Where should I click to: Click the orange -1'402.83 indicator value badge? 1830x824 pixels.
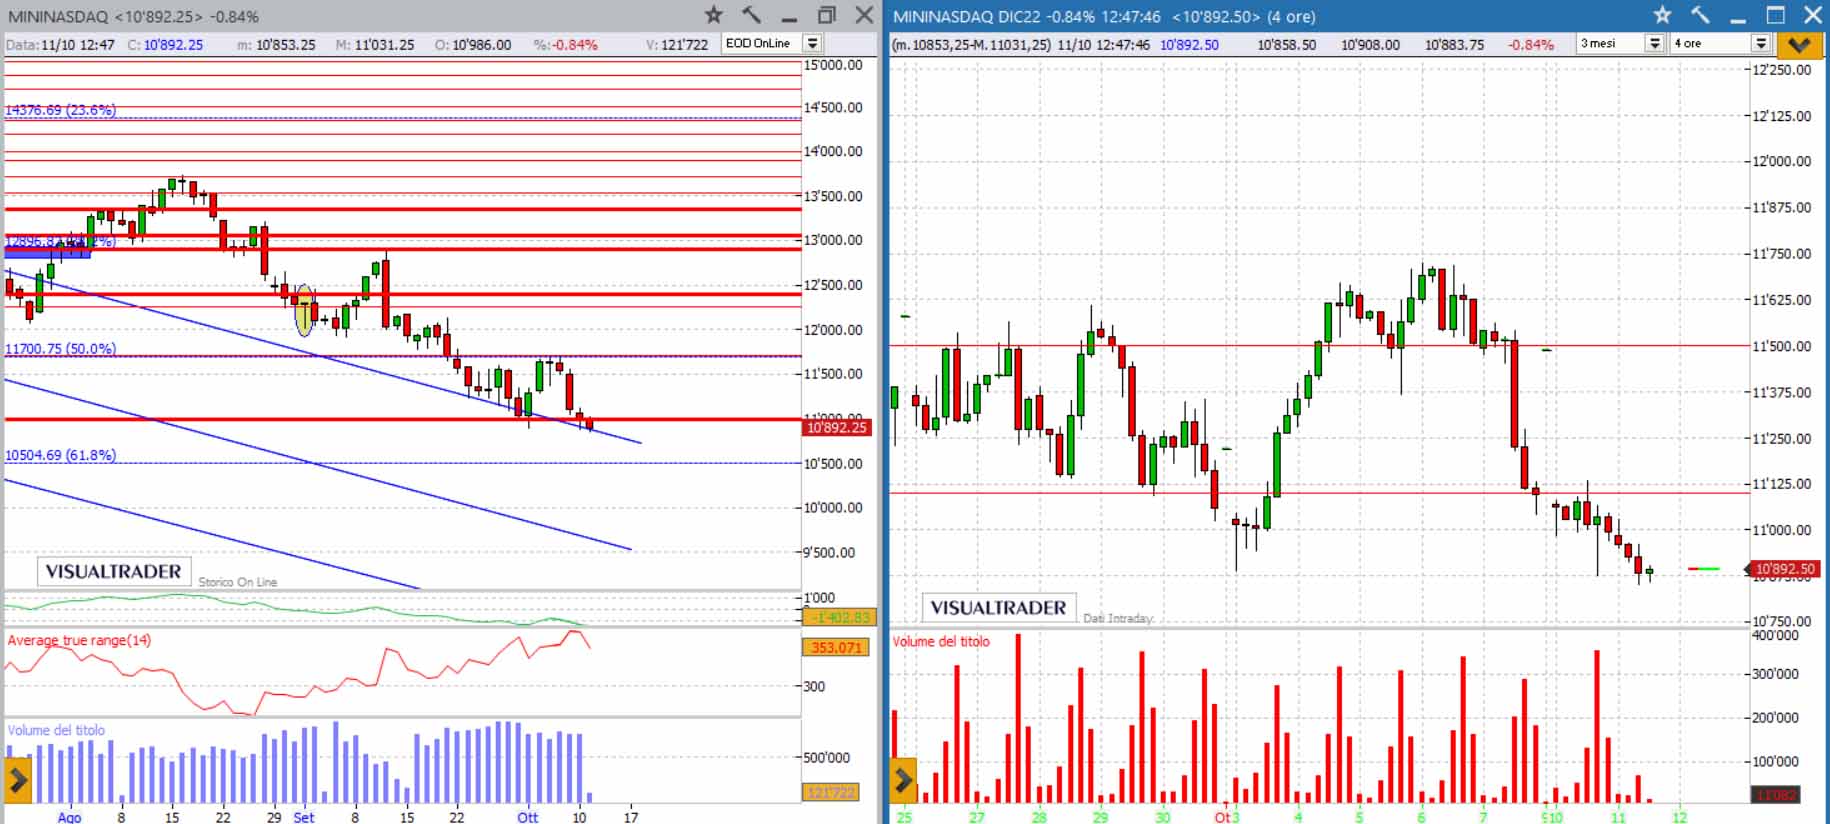coord(840,617)
